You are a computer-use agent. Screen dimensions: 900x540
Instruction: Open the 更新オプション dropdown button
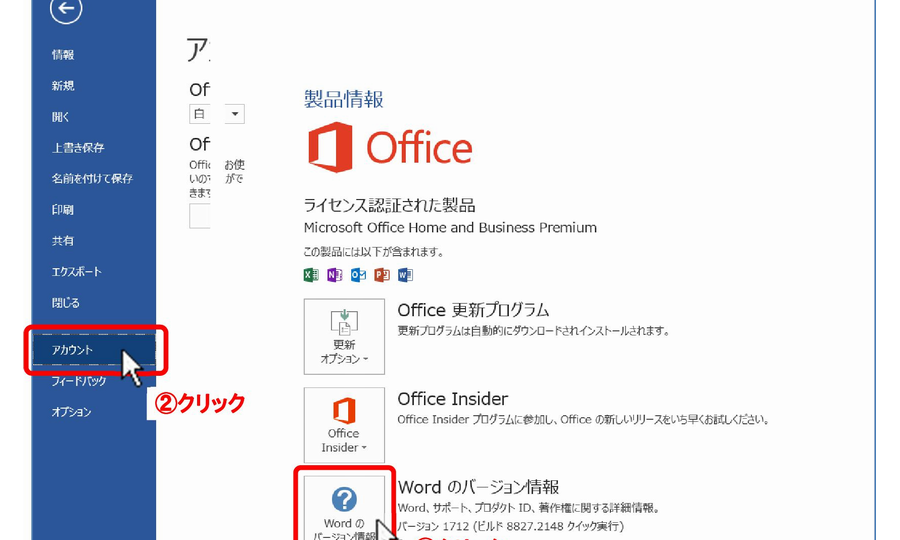(344, 336)
